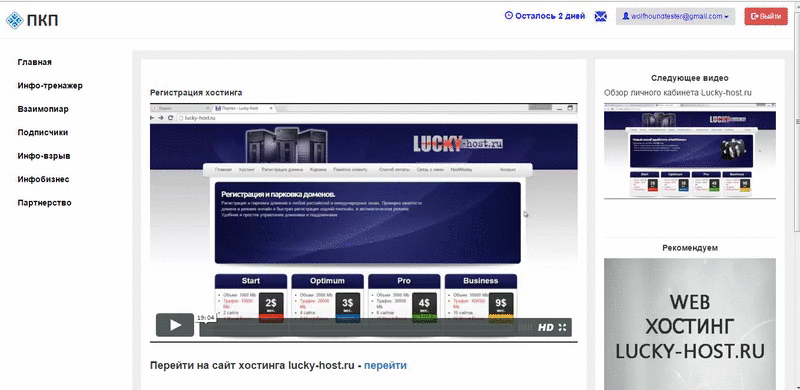The image size is (800, 390).
Task: Click the video progress bar
Action: pyautogui.click(x=357, y=328)
